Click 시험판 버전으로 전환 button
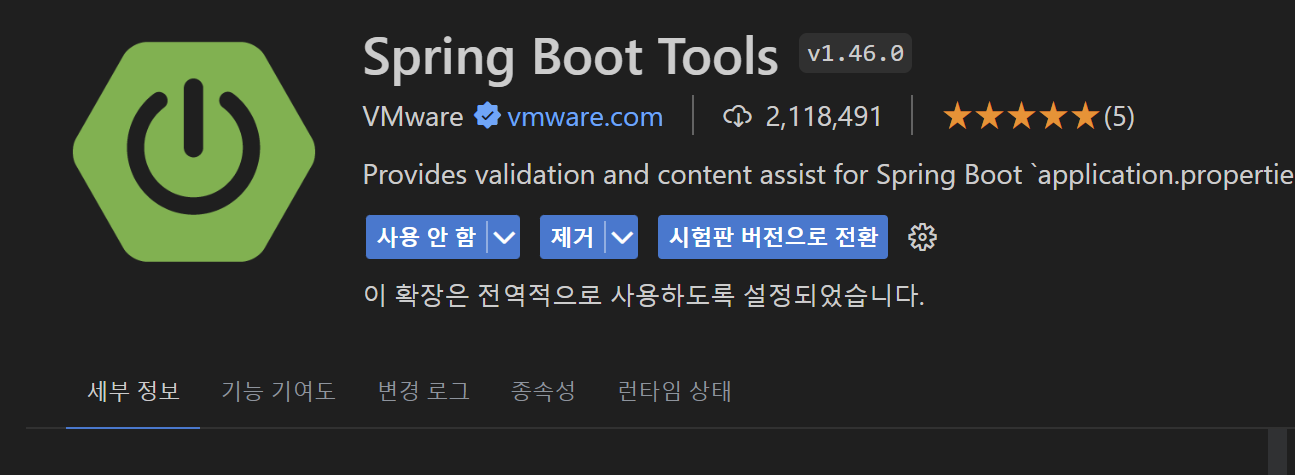Screen dimensions: 1295x475 (773, 237)
